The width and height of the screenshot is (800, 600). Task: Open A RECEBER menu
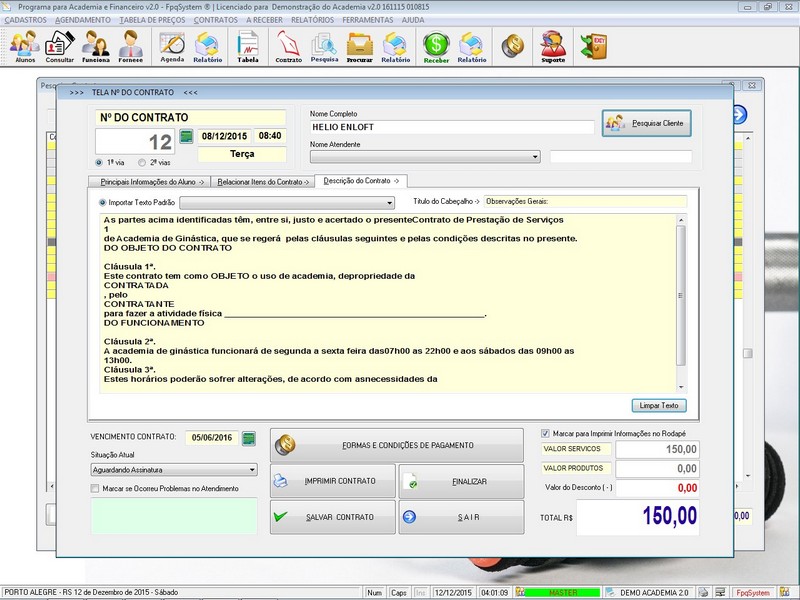click(264, 20)
